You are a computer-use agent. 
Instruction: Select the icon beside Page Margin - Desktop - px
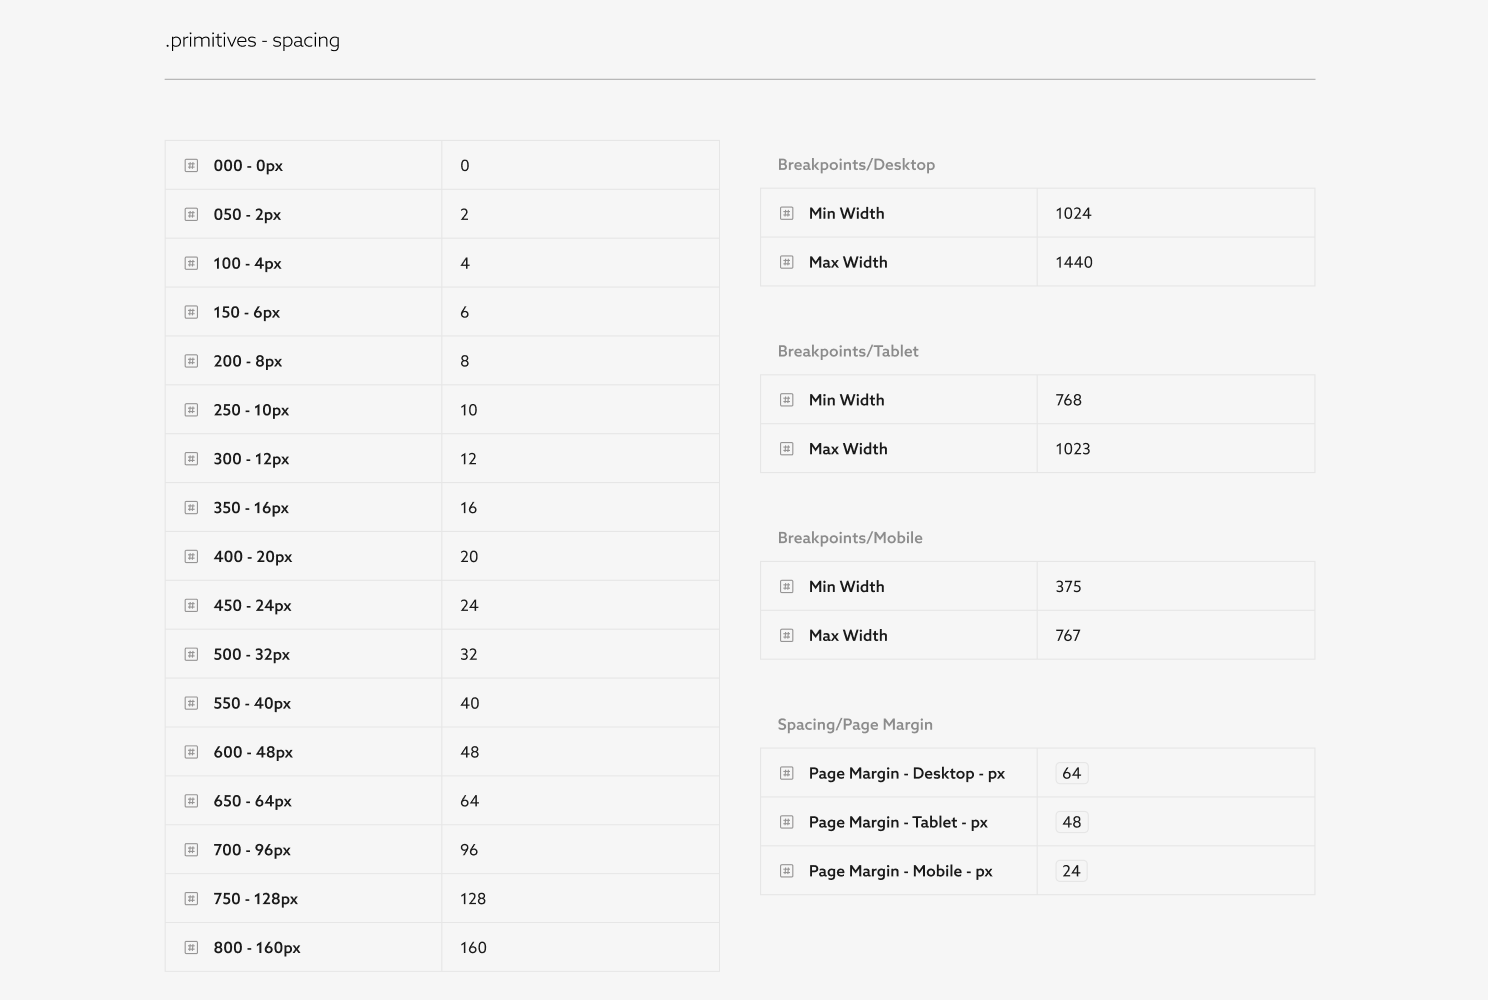pyautogui.click(x=787, y=773)
